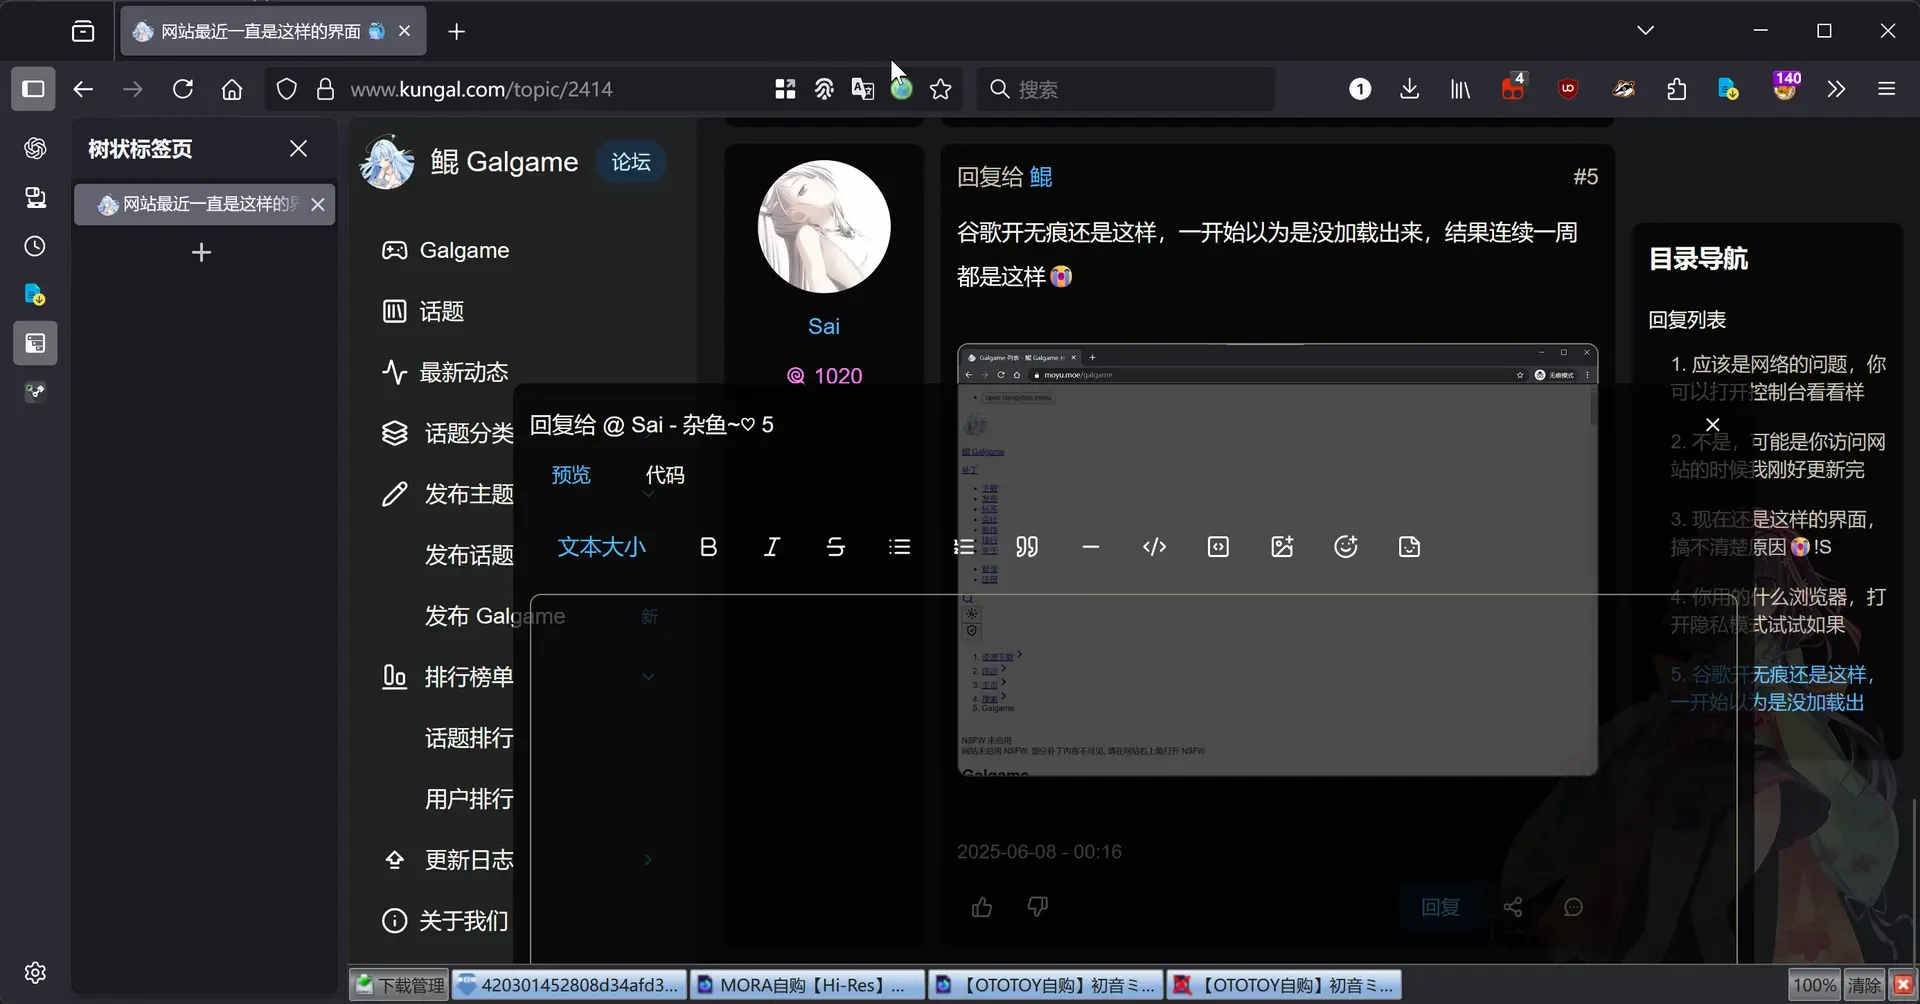Open 话题排行 ranking item
This screenshot has width=1920, height=1004.
coord(469,738)
